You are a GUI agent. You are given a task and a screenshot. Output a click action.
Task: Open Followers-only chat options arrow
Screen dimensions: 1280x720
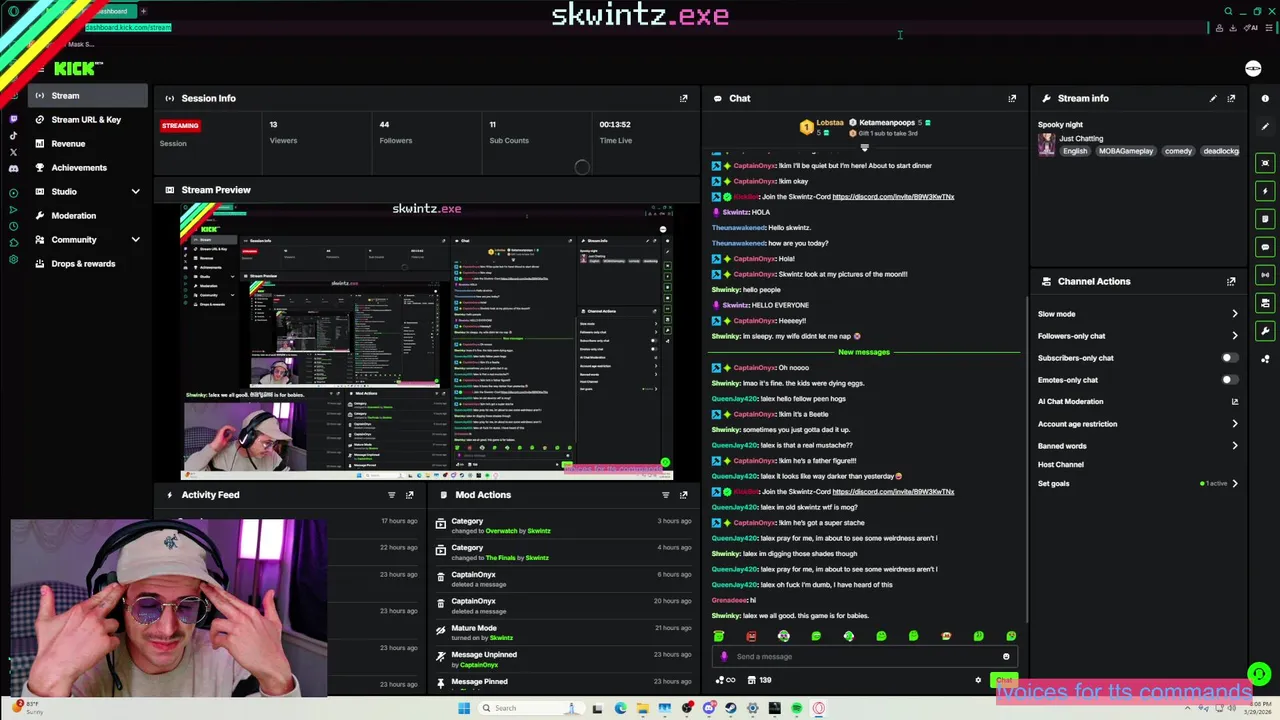[x=1235, y=336]
